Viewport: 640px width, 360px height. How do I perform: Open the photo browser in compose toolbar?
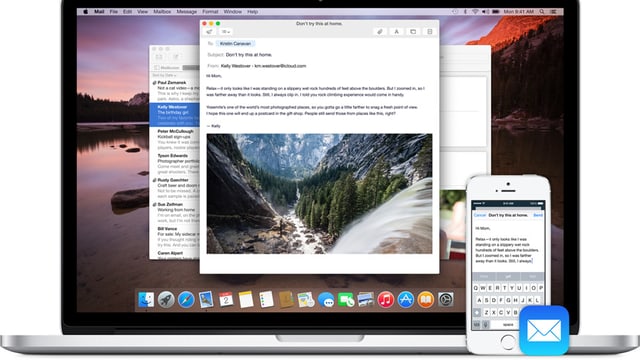point(413,31)
